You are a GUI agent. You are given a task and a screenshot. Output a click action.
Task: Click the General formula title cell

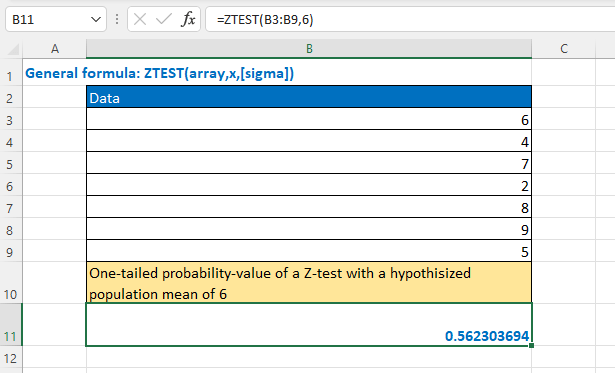pos(160,73)
